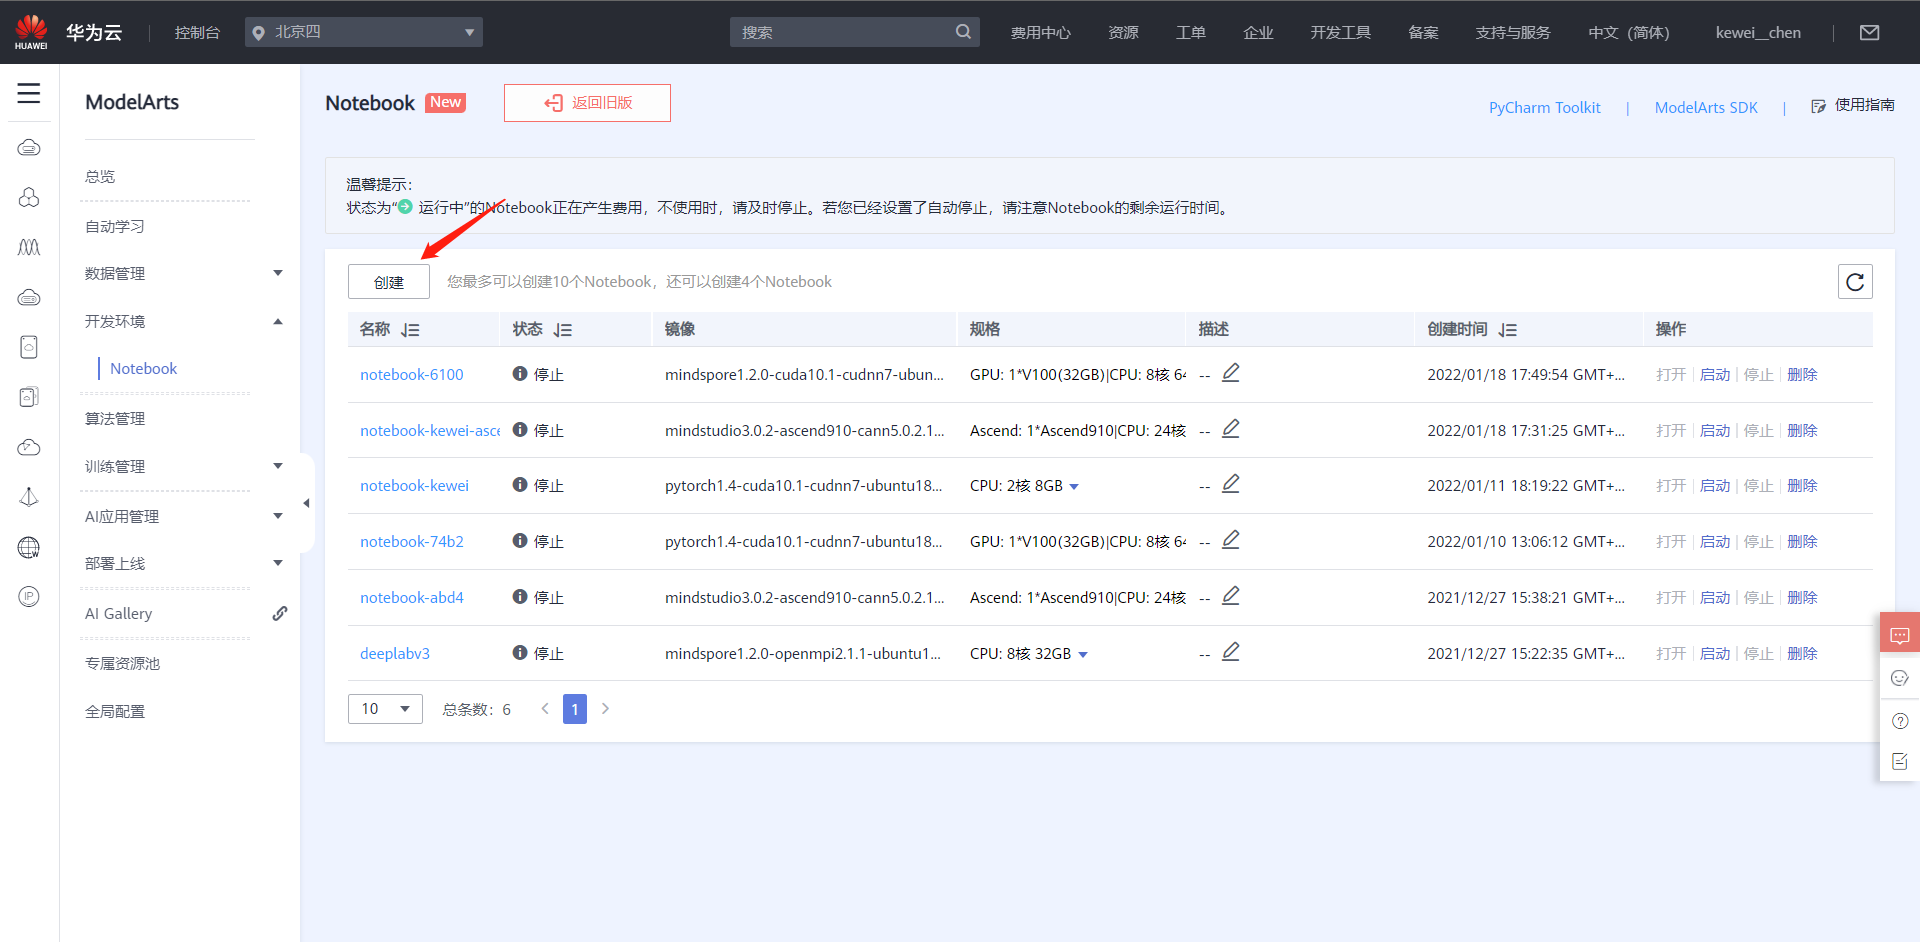Screen dimensions: 1920x942
Task: Edit description of notebook-kewei
Action: [1231, 484]
